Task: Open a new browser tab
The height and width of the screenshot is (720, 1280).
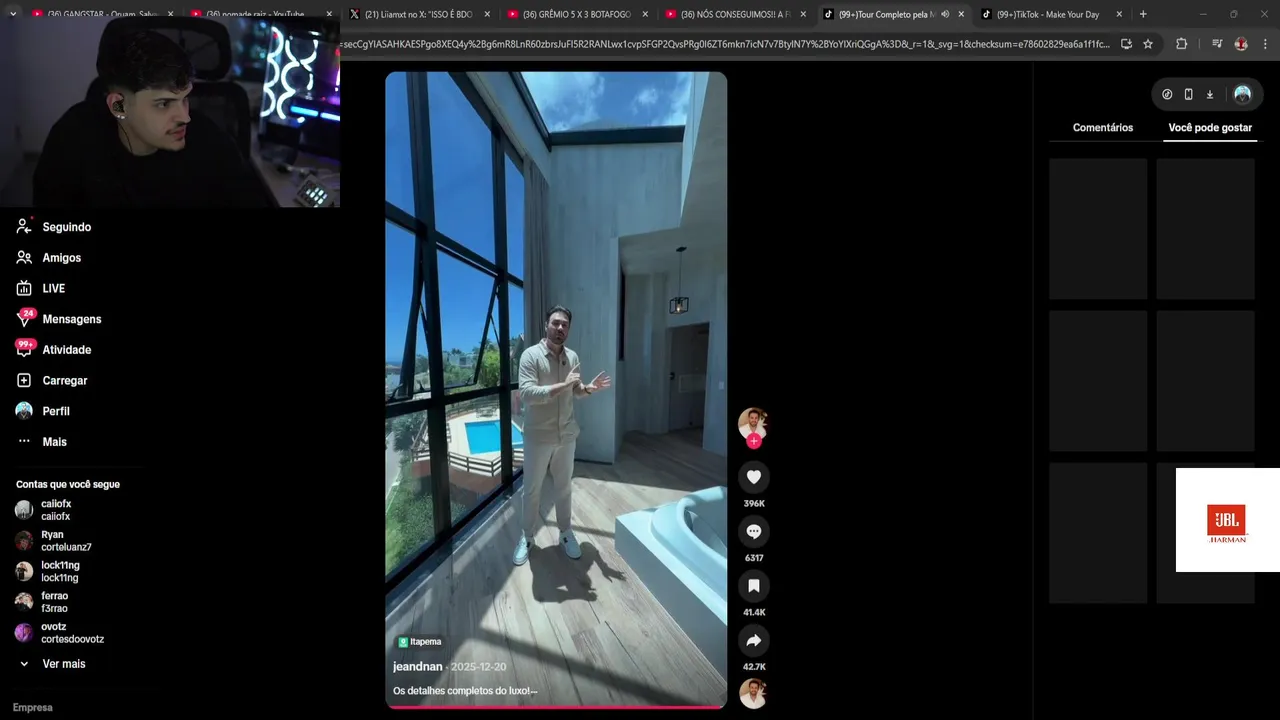Action: (x=1143, y=14)
